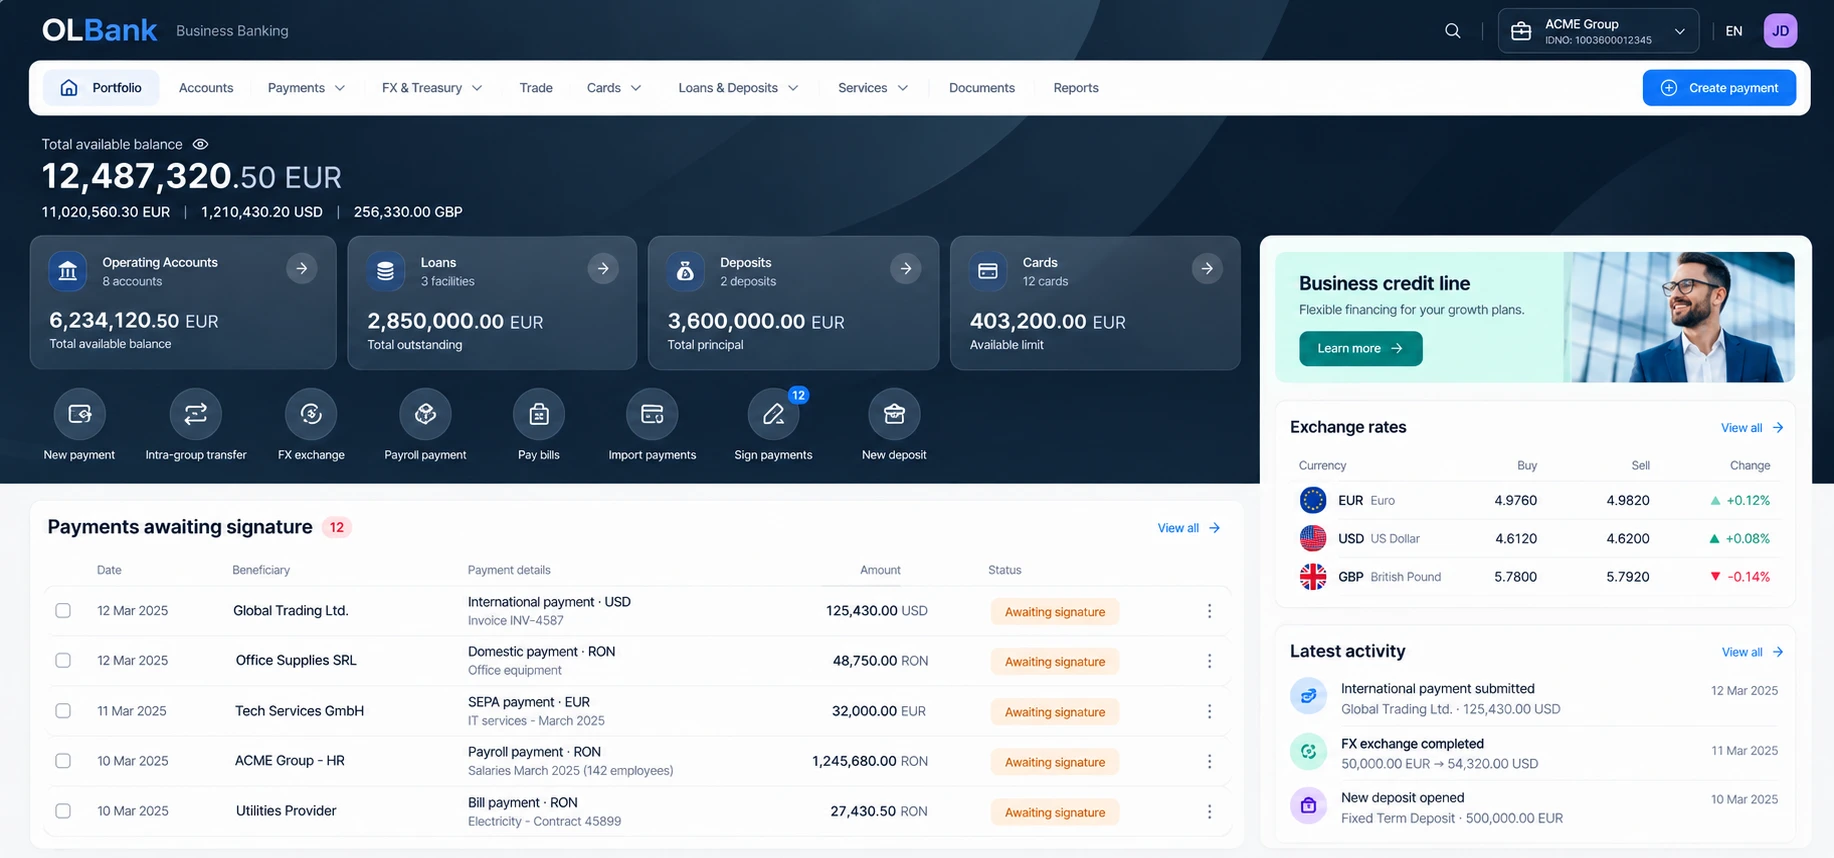Viewport: 1834px width, 858px height.
Task: Open the Pay bills quick action
Action: [539, 414]
